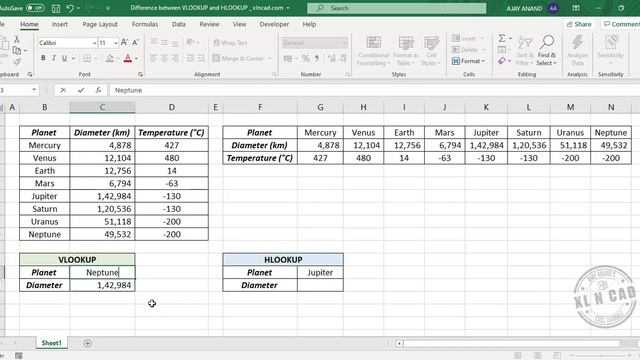Click the Percent Style icon

(x=305, y=59)
